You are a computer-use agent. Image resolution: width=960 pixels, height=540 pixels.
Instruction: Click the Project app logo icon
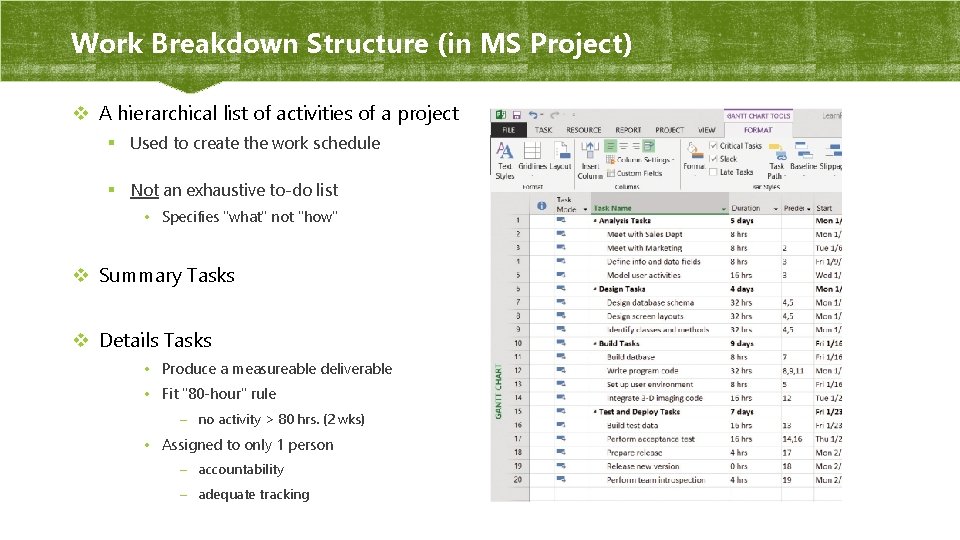pos(501,115)
